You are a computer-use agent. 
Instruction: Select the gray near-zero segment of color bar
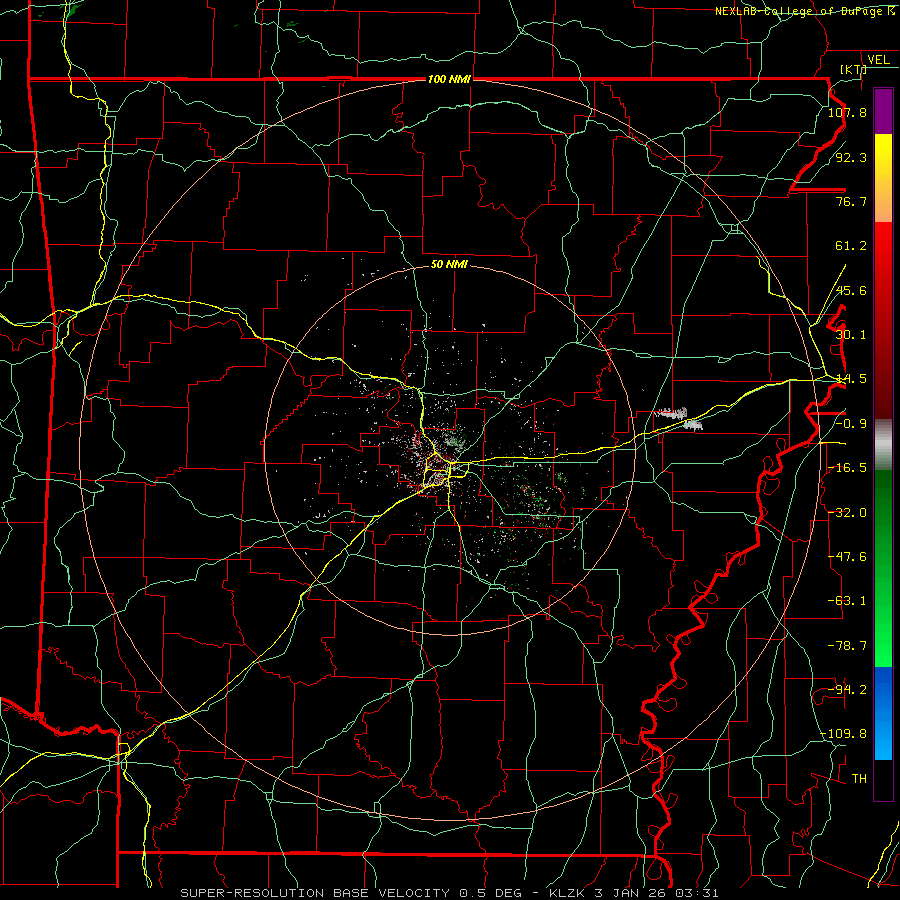coord(883,445)
